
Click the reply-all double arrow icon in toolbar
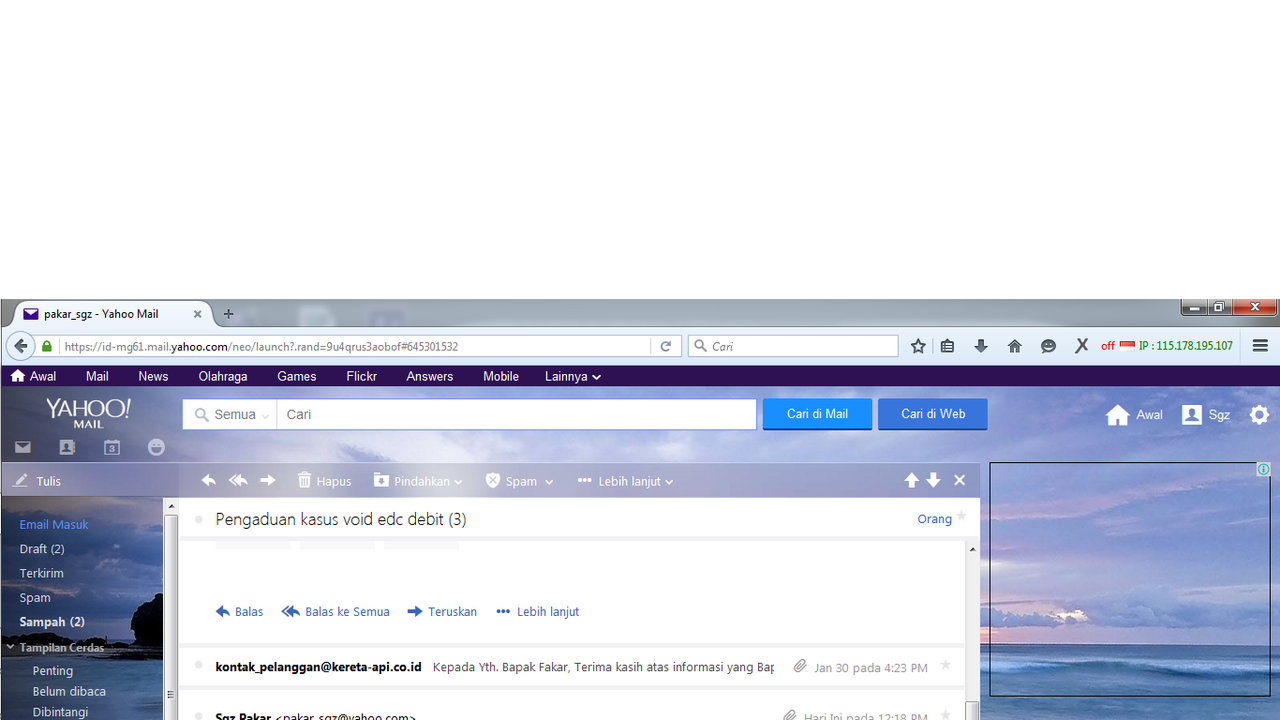click(238, 481)
